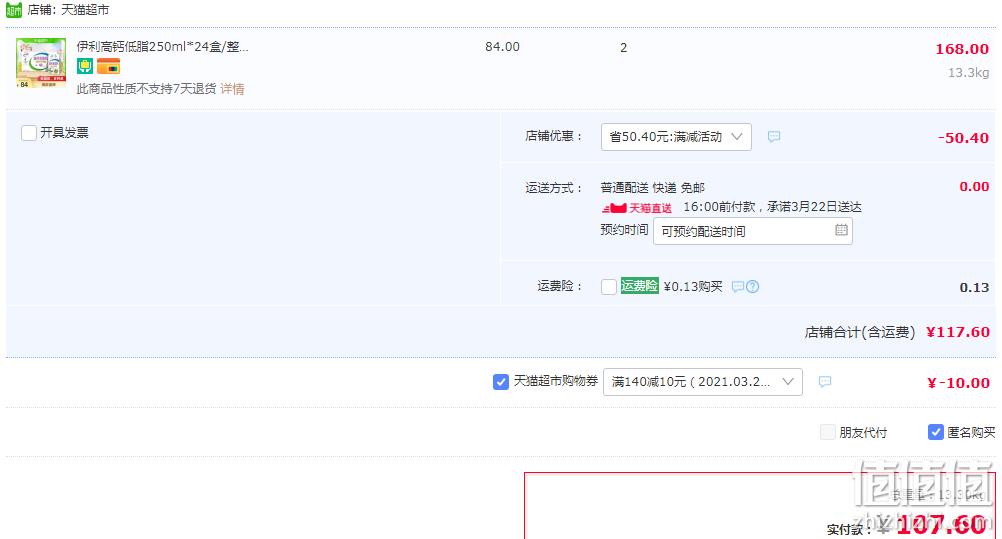
Task: Tick the 开具发票 invoice checkbox
Action: pos(29,133)
